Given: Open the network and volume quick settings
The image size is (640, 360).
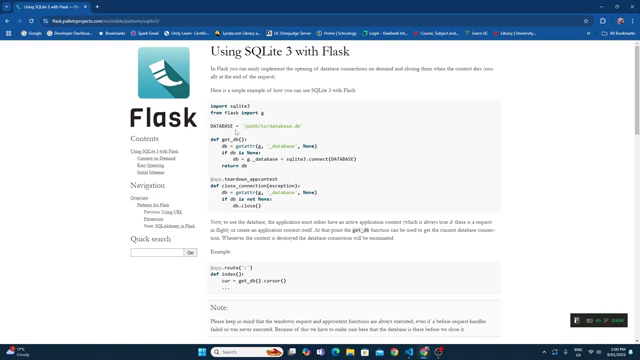Looking at the screenshot, I should tap(595, 352).
